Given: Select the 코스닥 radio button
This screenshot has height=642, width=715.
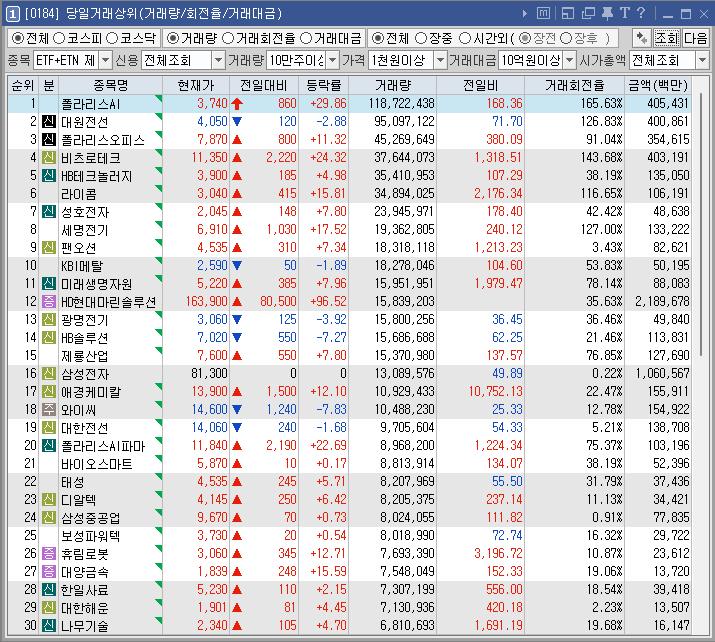Looking at the screenshot, I should pos(112,38).
